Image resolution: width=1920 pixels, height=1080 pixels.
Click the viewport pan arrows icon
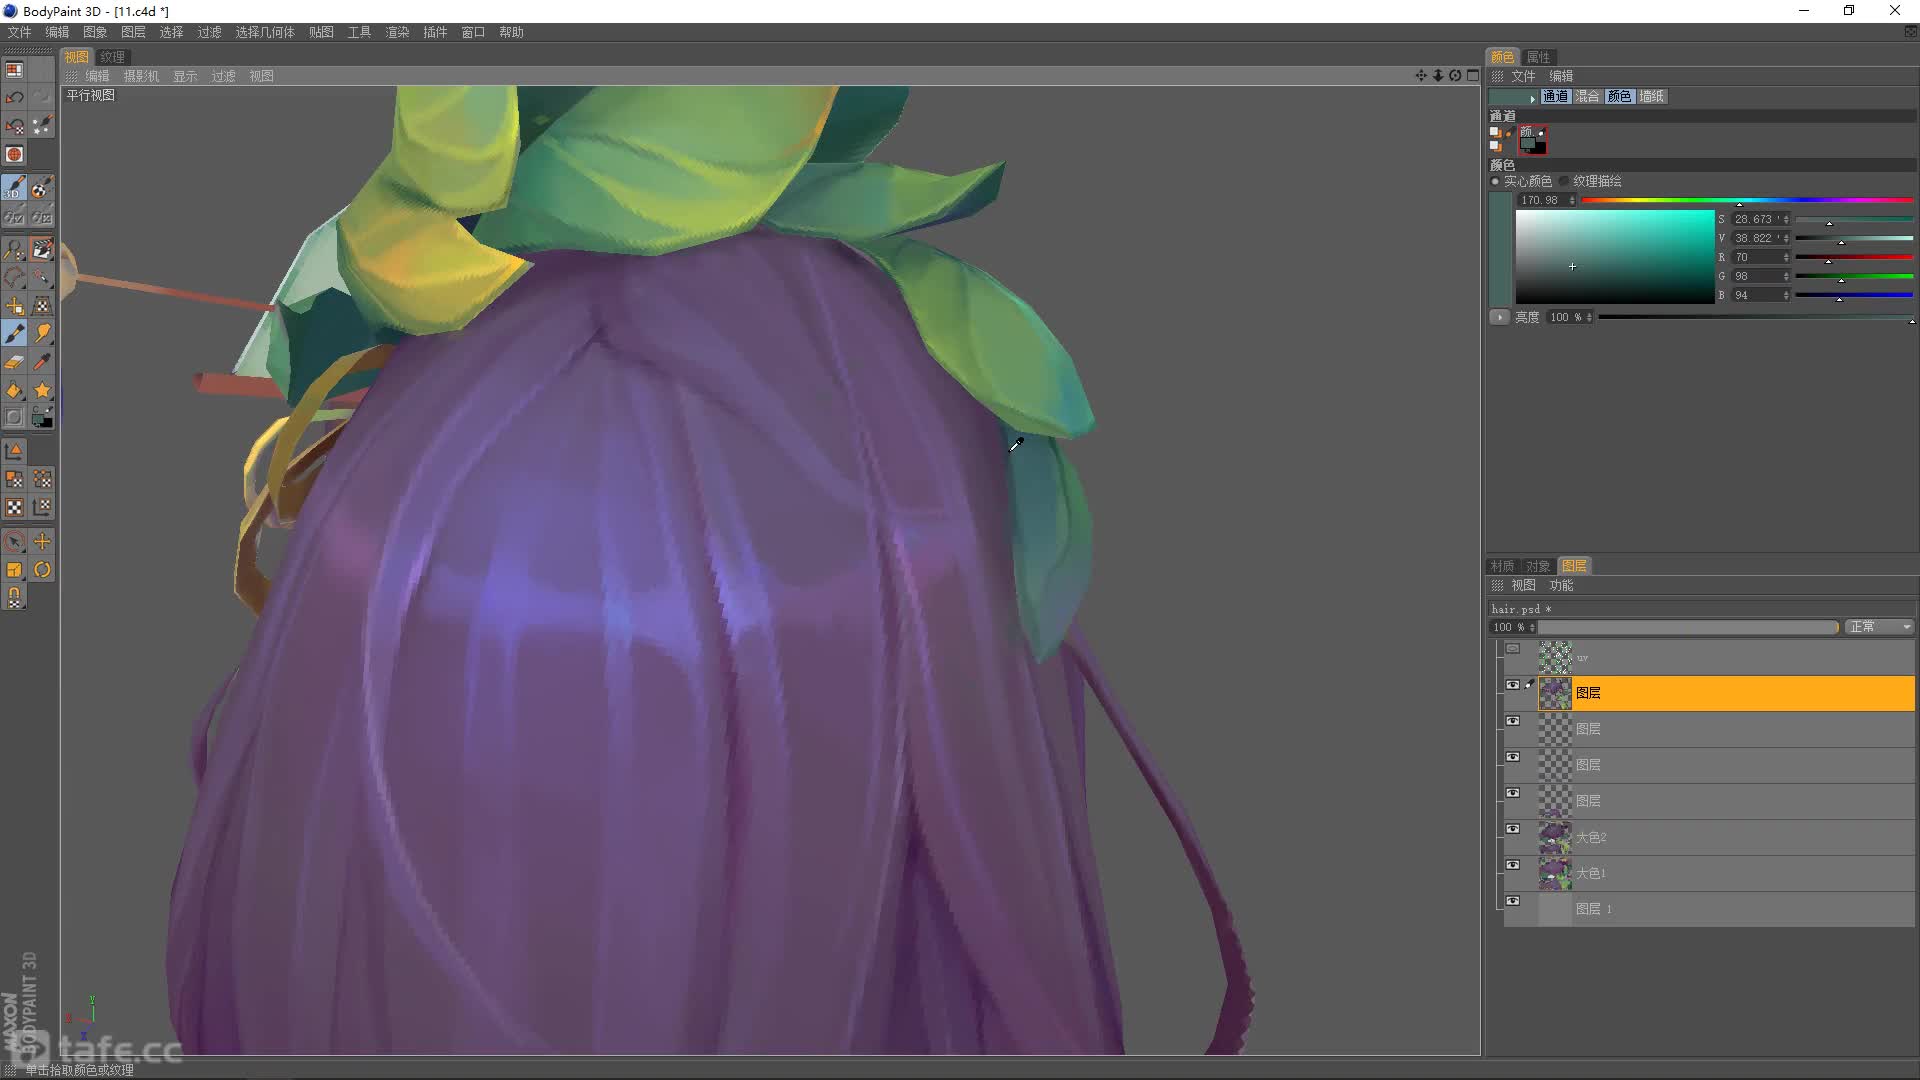(x=1420, y=76)
